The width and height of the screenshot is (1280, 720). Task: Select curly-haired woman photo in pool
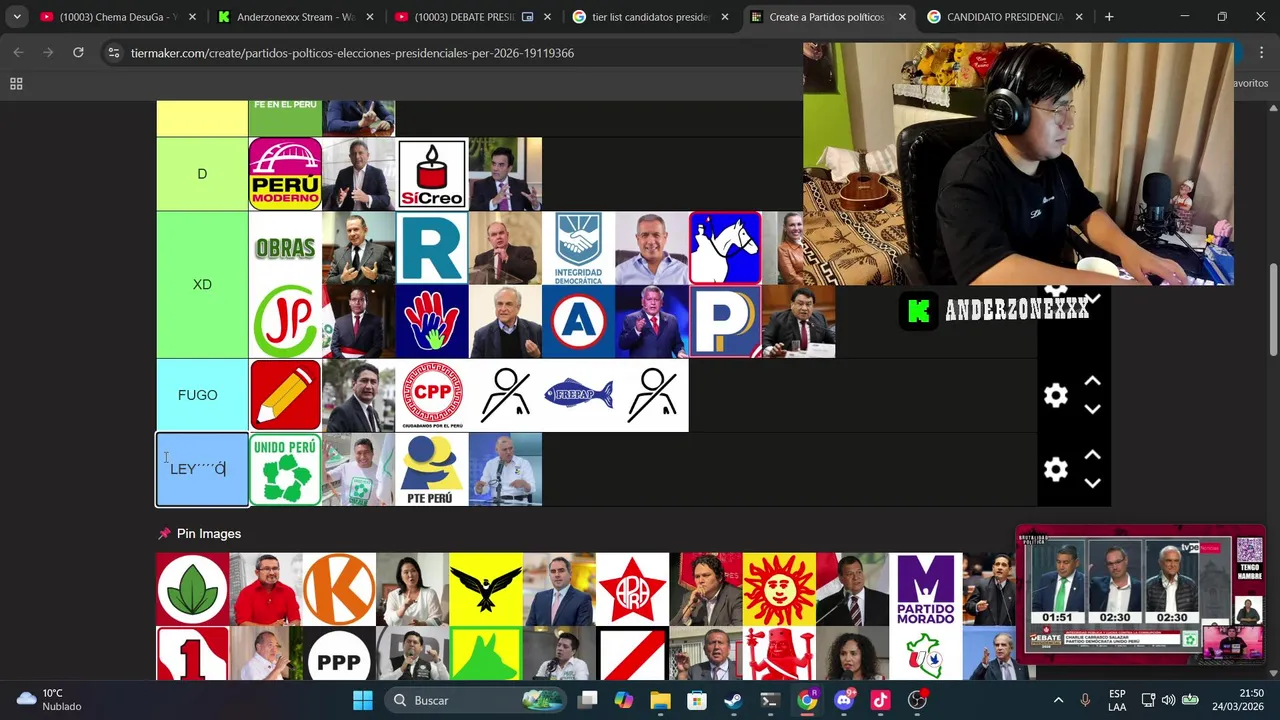click(x=852, y=654)
